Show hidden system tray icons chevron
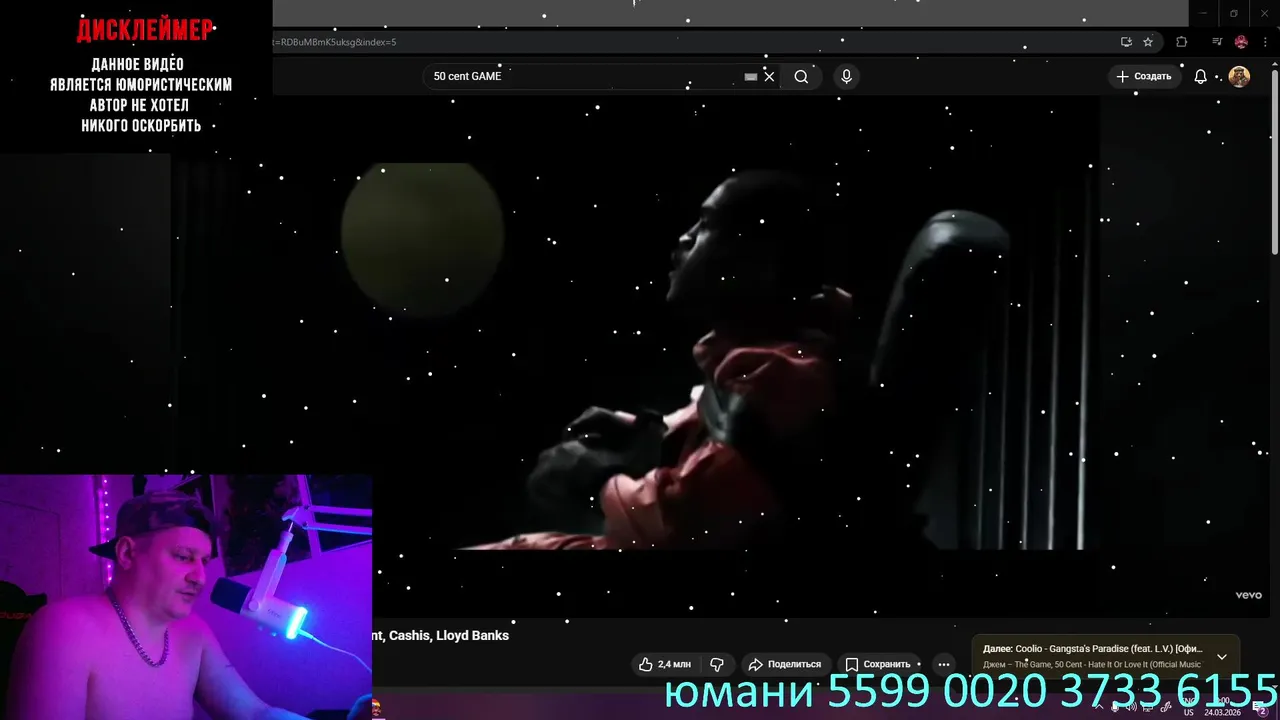 point(1098,707)
